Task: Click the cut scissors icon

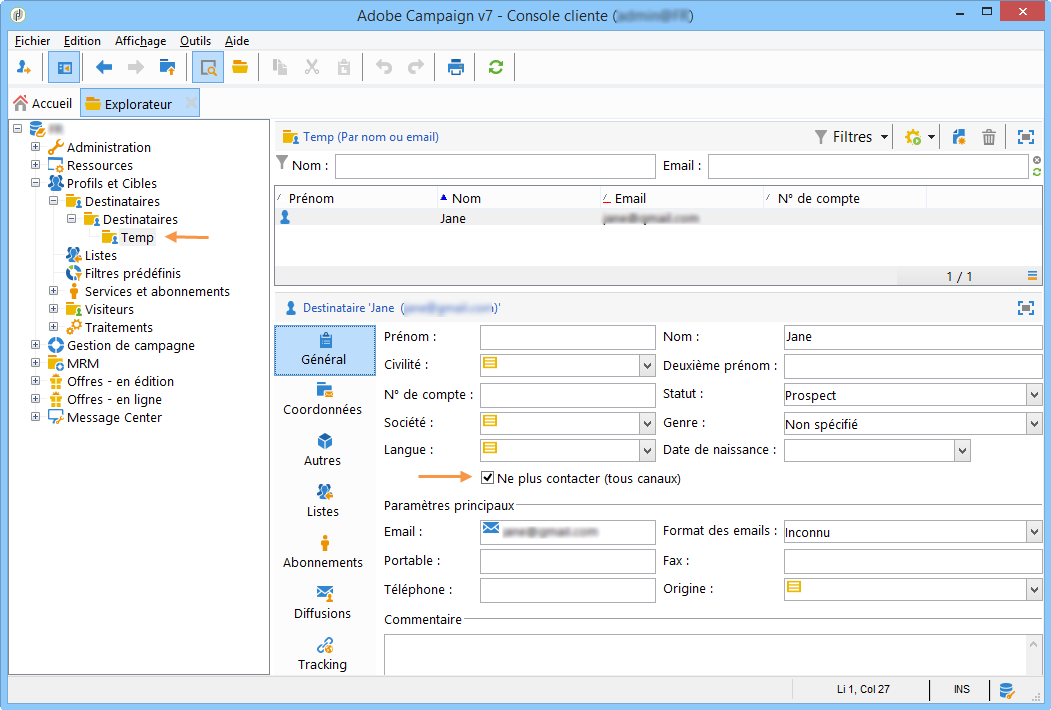Action: point(312,67)
